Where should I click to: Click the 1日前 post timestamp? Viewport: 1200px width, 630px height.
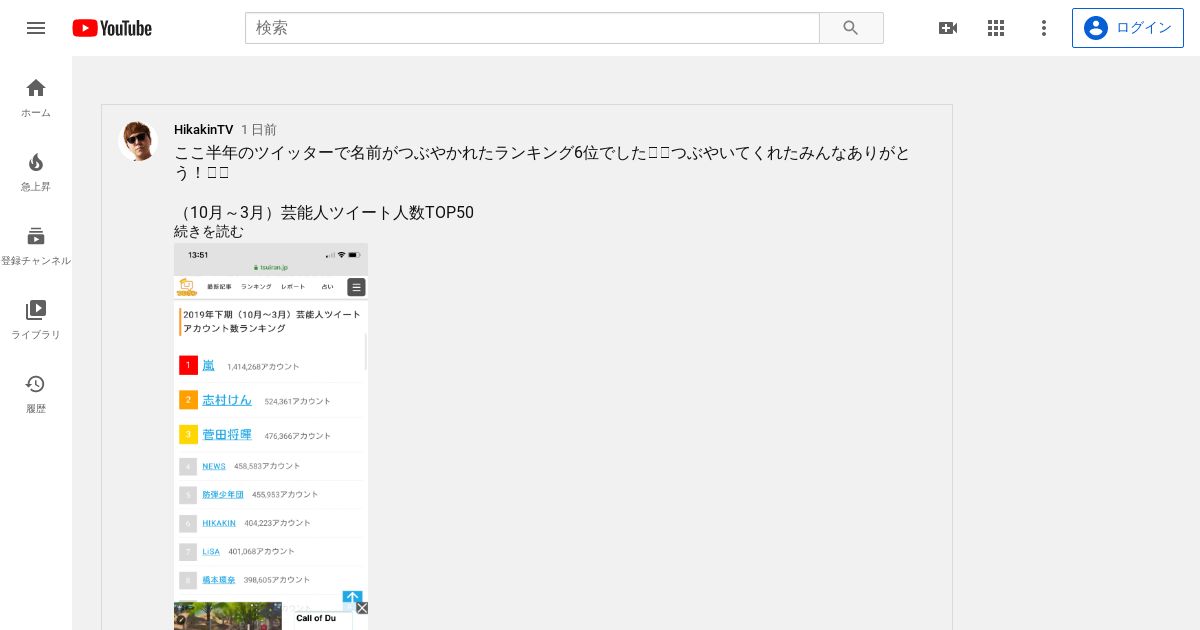point(259,130)
